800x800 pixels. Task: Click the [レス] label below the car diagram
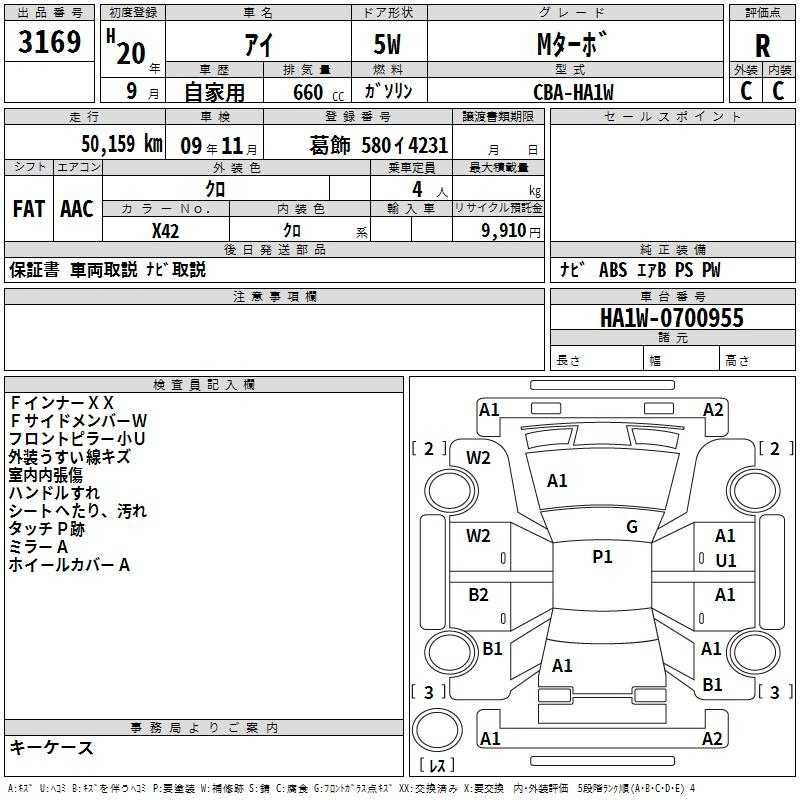tap(437, 767)
